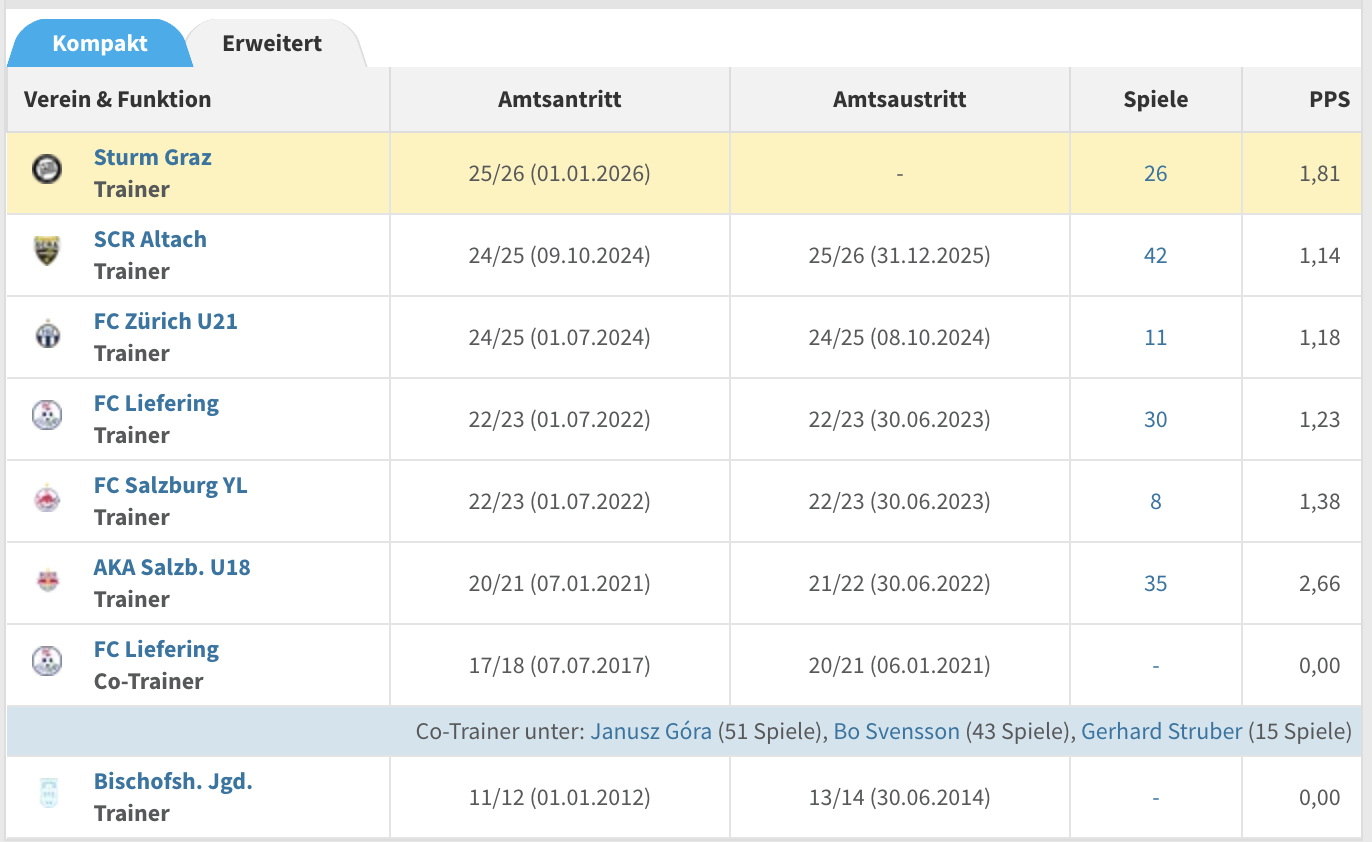Click the Verein & Funktion column header
The image size is (1372, 842).
pos(118,99)
